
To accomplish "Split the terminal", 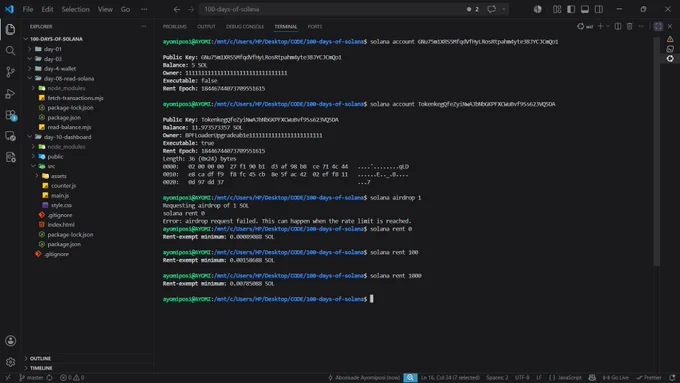I will coord(618,26).
